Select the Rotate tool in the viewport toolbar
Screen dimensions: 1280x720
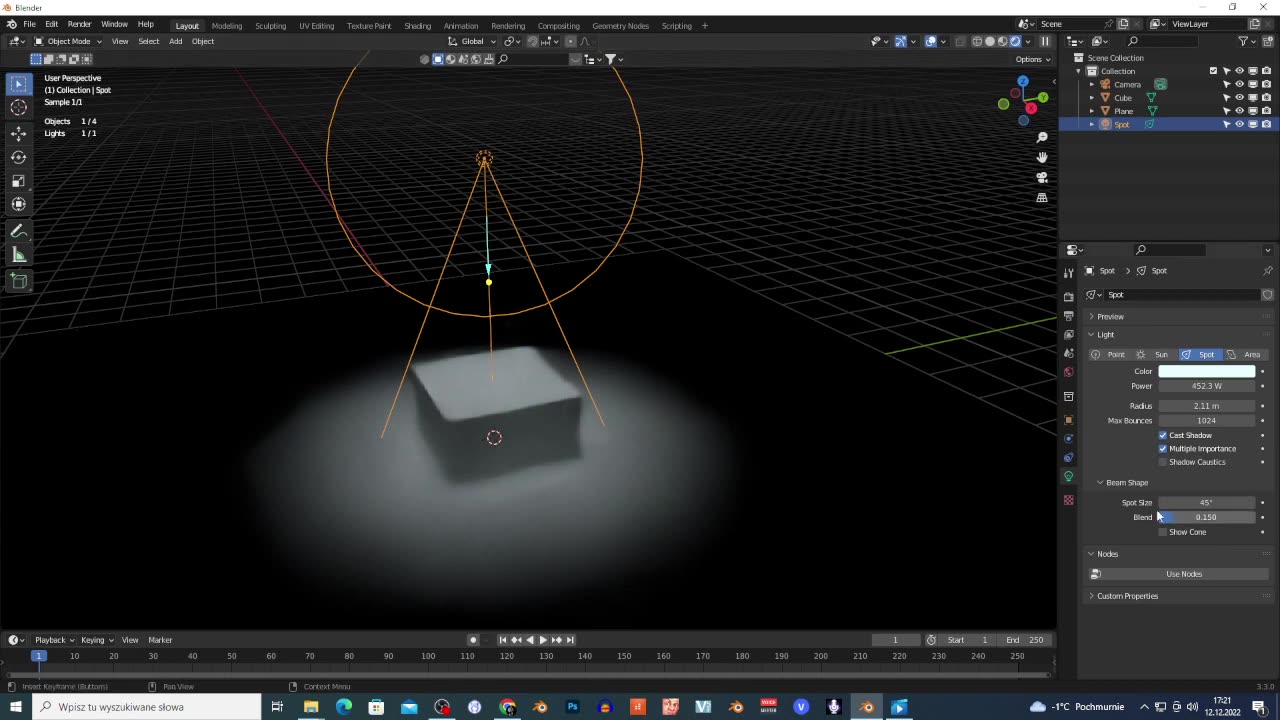click(x=18, y=157)
